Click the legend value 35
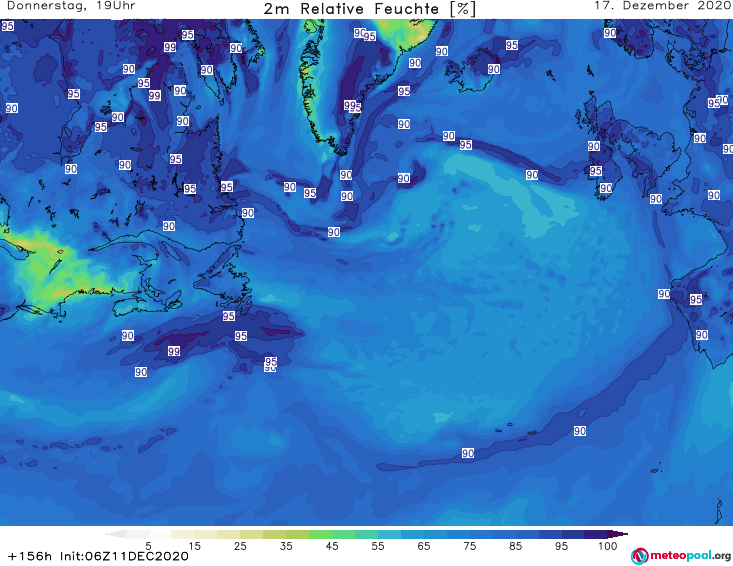733x566 pixels. 286,546
